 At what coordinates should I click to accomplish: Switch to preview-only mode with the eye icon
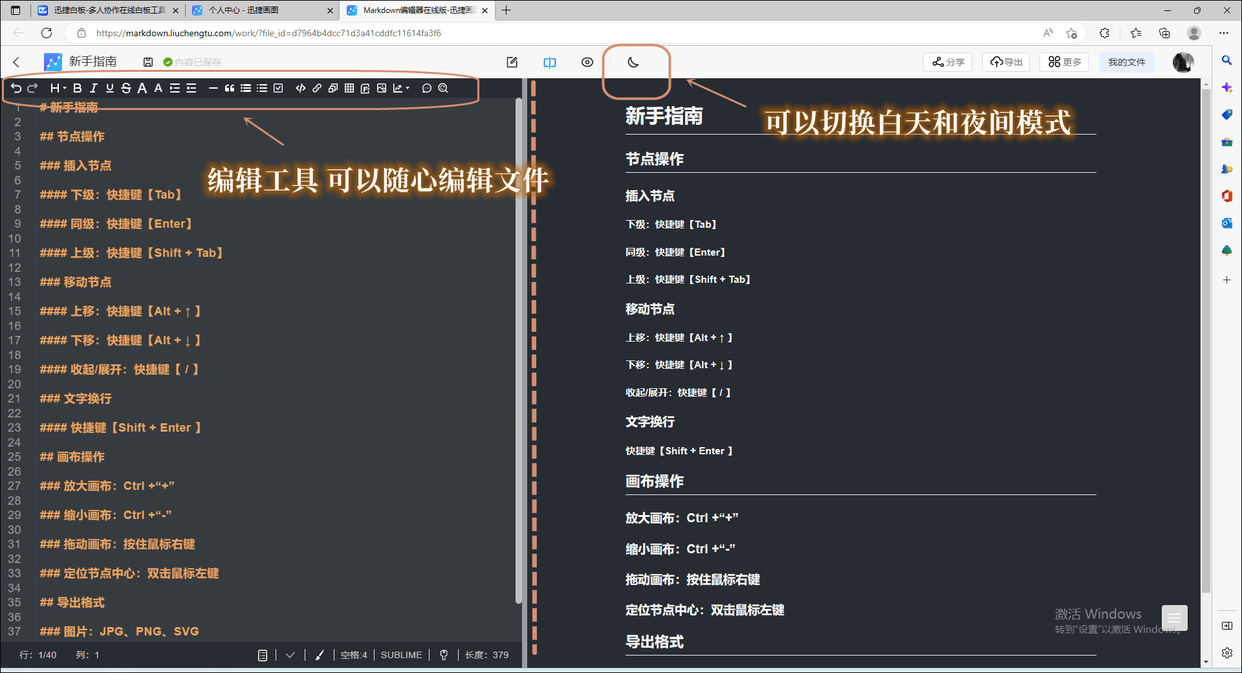(x=587, y=62)
